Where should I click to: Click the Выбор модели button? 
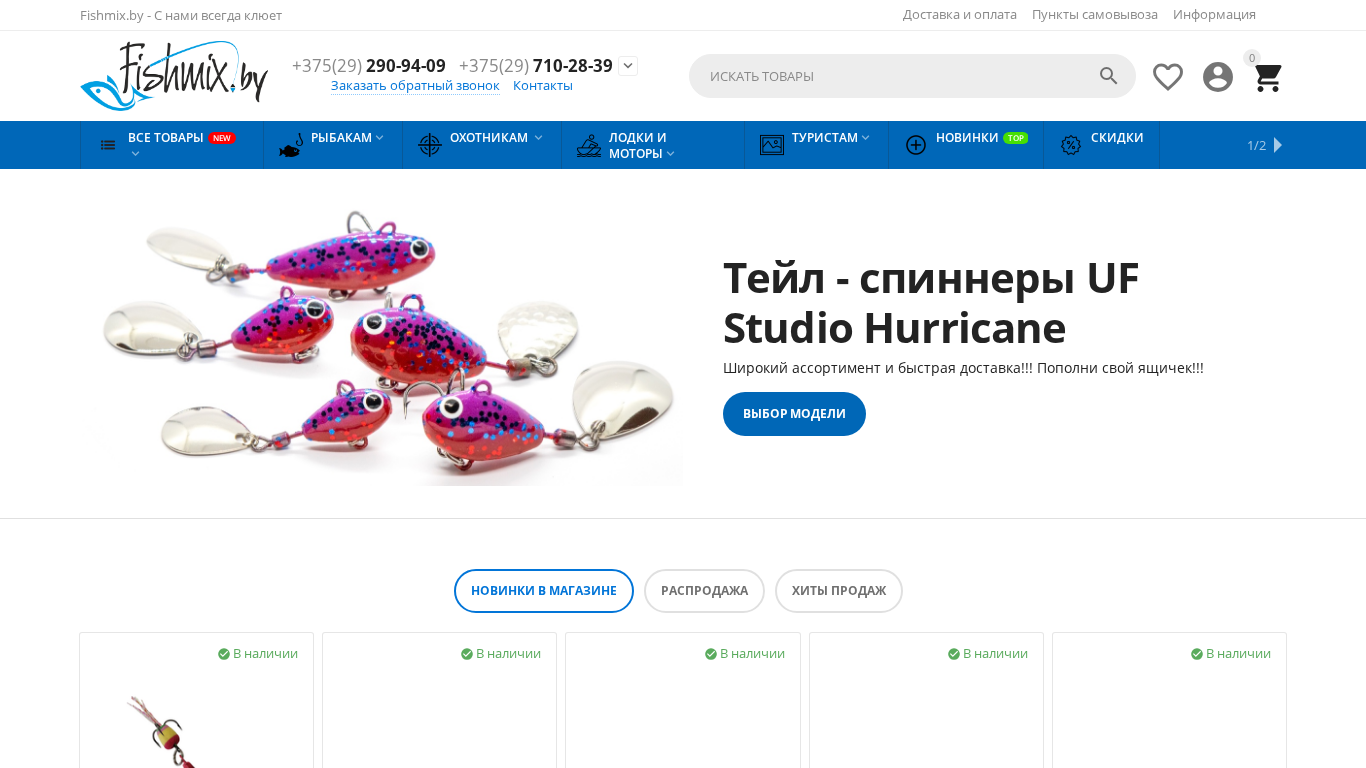794,414
